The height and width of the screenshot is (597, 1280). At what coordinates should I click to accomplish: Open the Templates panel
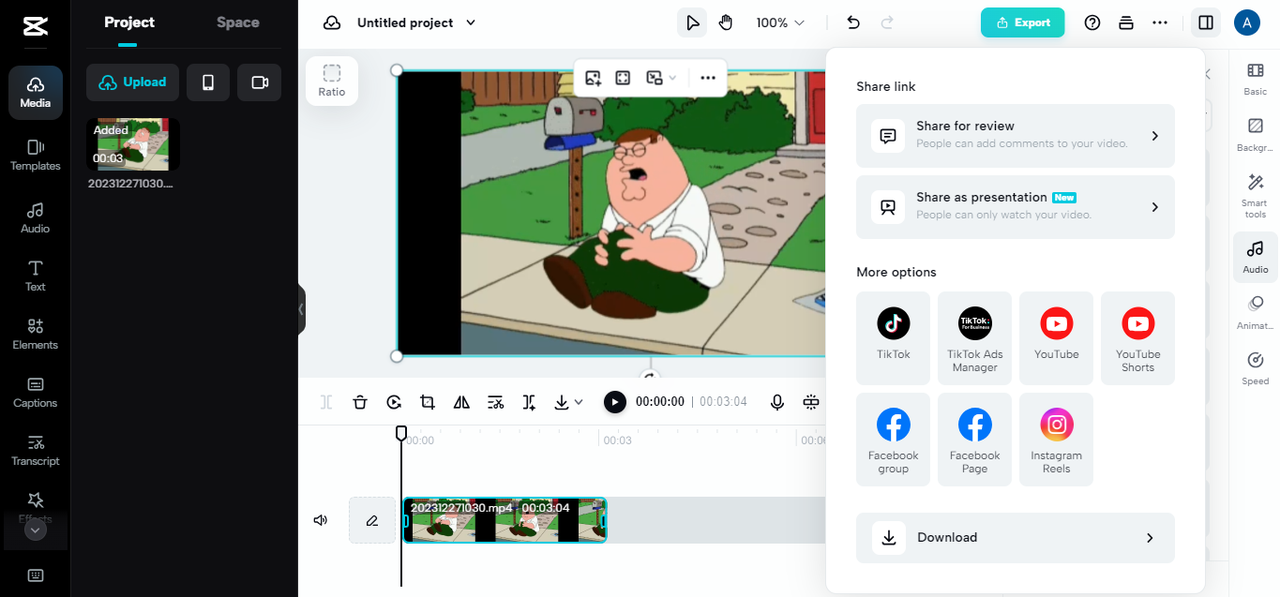tap(35, 155)
